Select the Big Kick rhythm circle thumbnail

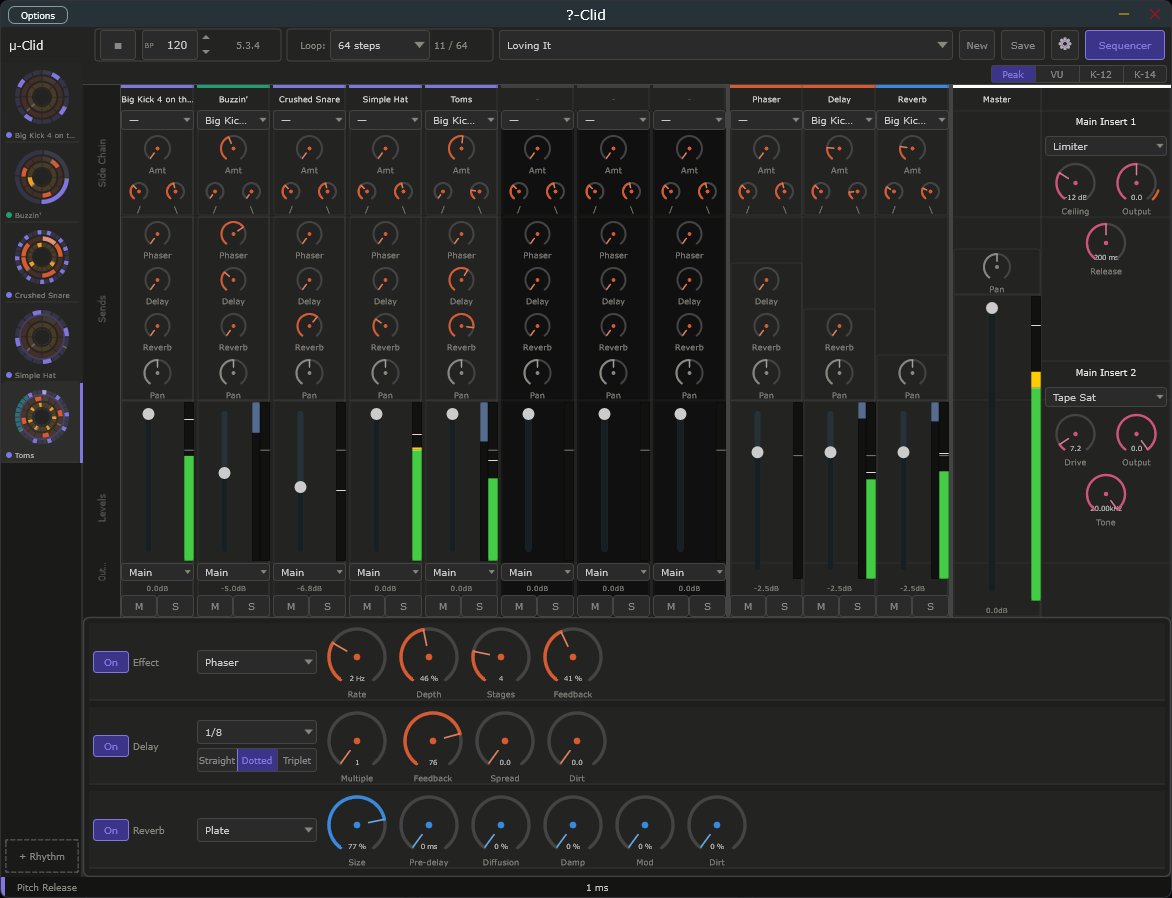coord(43,97)
